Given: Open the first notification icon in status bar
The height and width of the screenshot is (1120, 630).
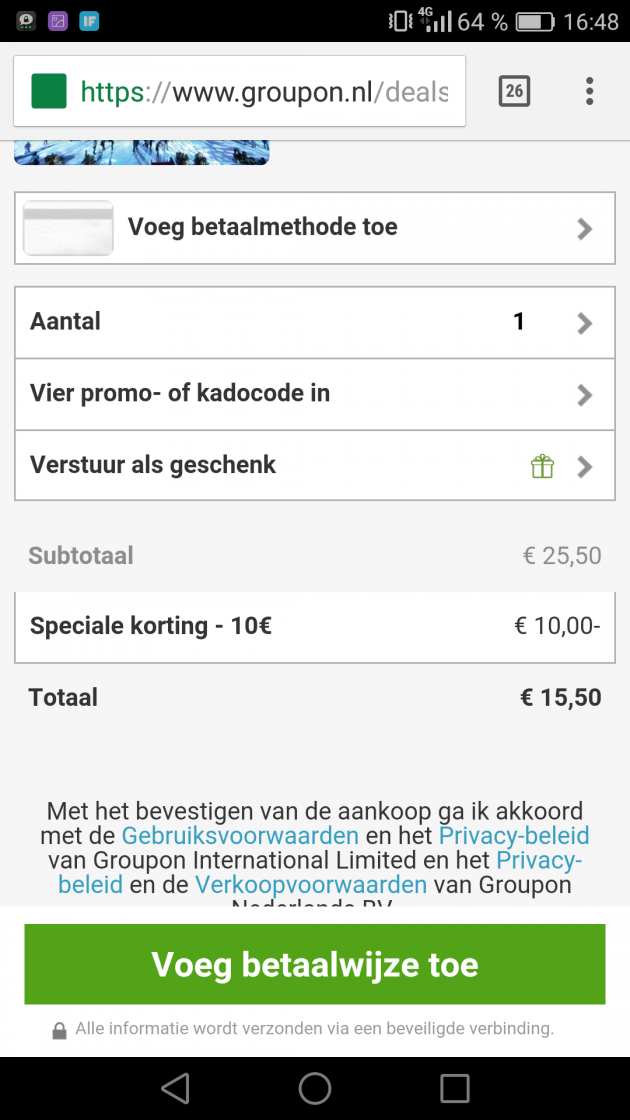Looking at the screenshot, I should pyautogui.click(x=26, y=21).
